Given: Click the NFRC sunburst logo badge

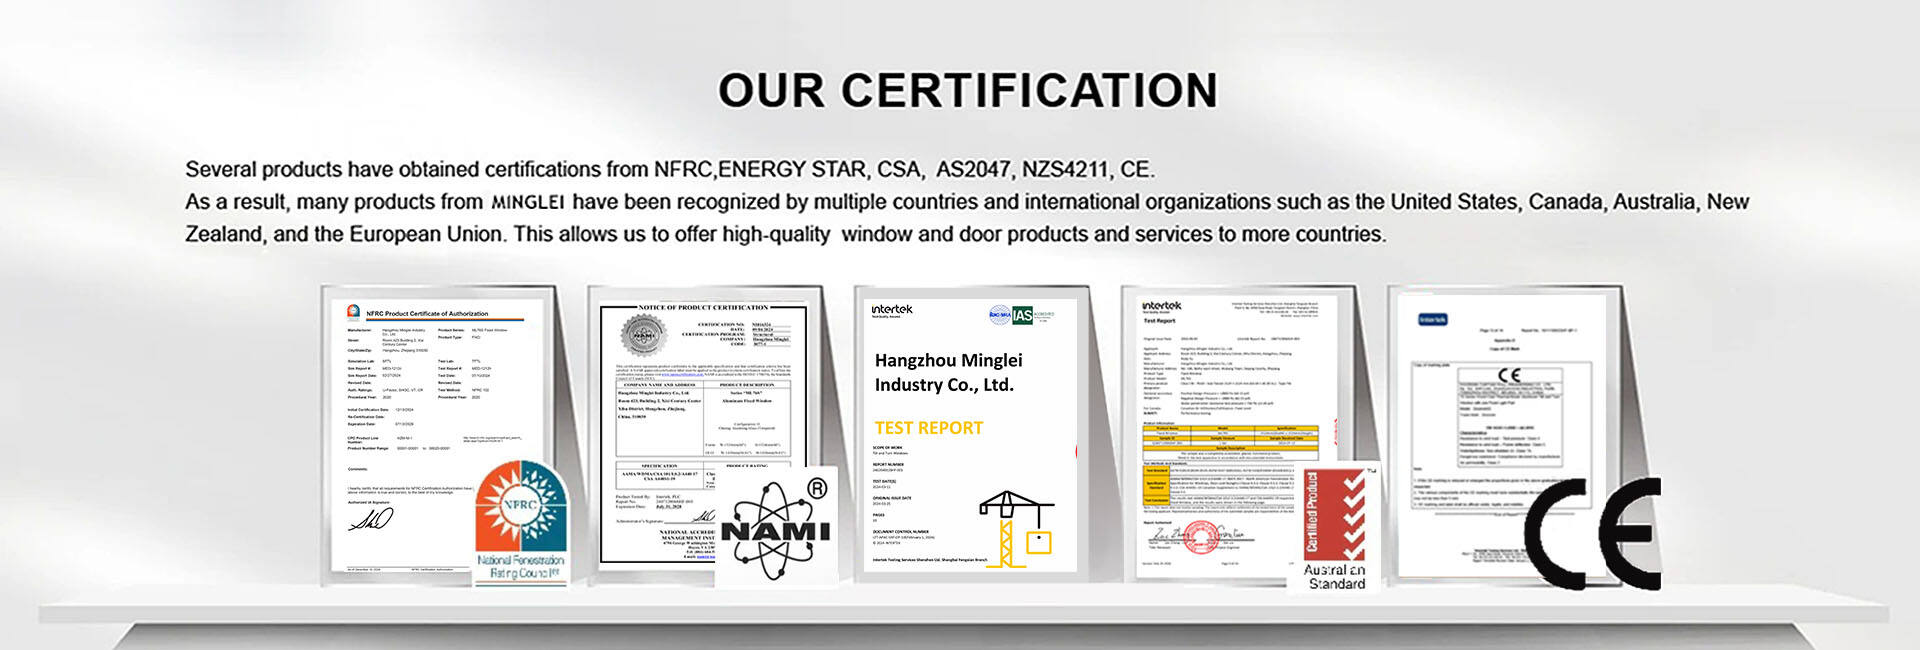Looking at the screenshot, I should pyautogui.click(x=521, y=523).
